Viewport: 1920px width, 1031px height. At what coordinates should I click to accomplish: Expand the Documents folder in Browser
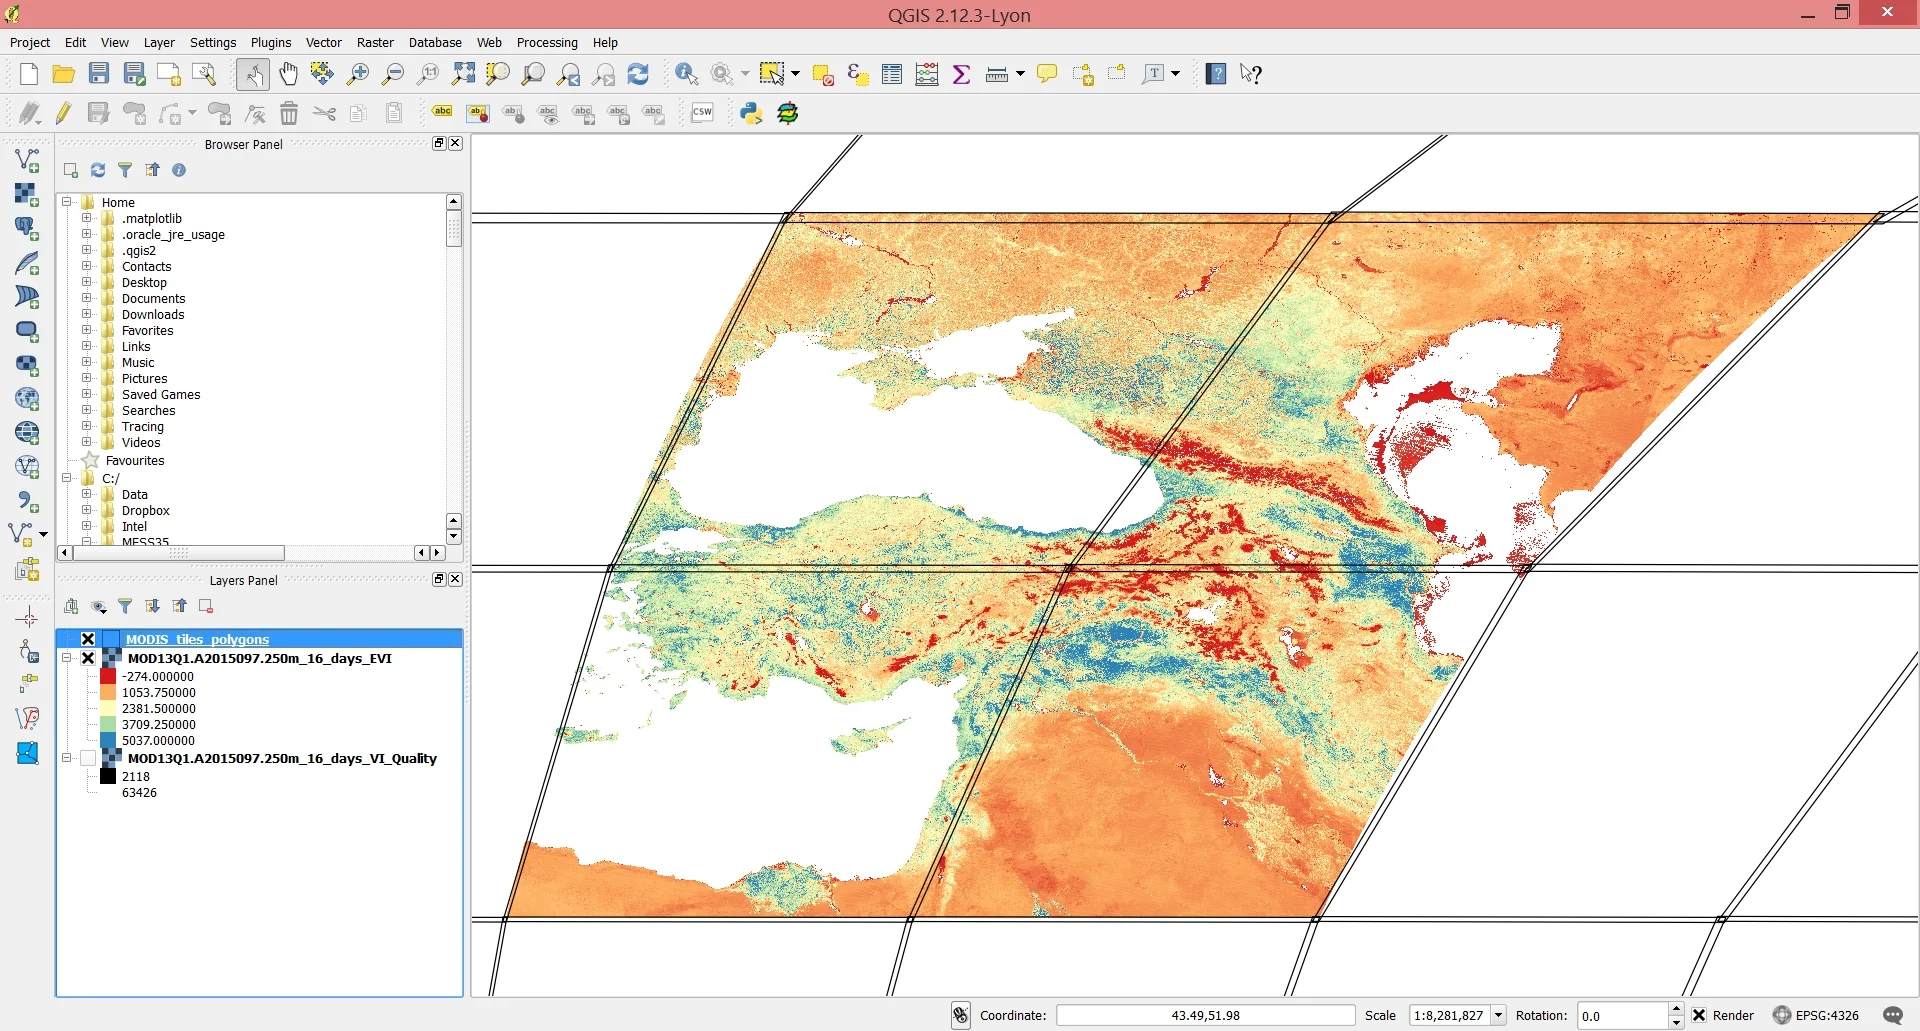pyautogui.click(x=87, y=298)
